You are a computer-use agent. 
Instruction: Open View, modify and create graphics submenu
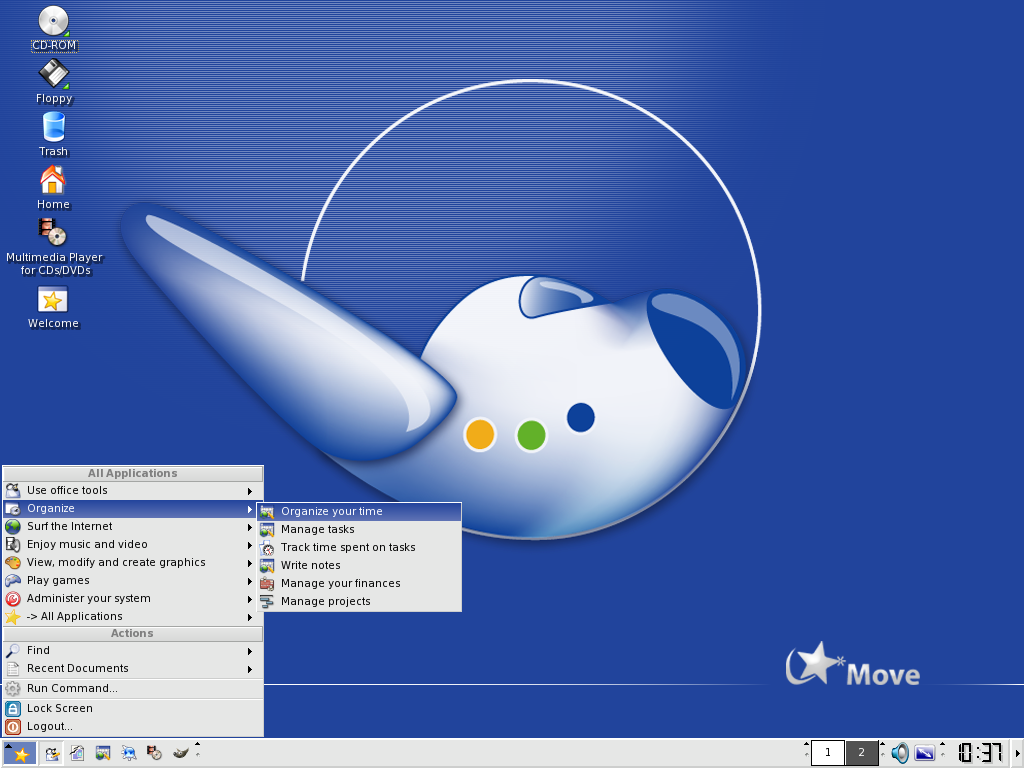click(133, 562)
